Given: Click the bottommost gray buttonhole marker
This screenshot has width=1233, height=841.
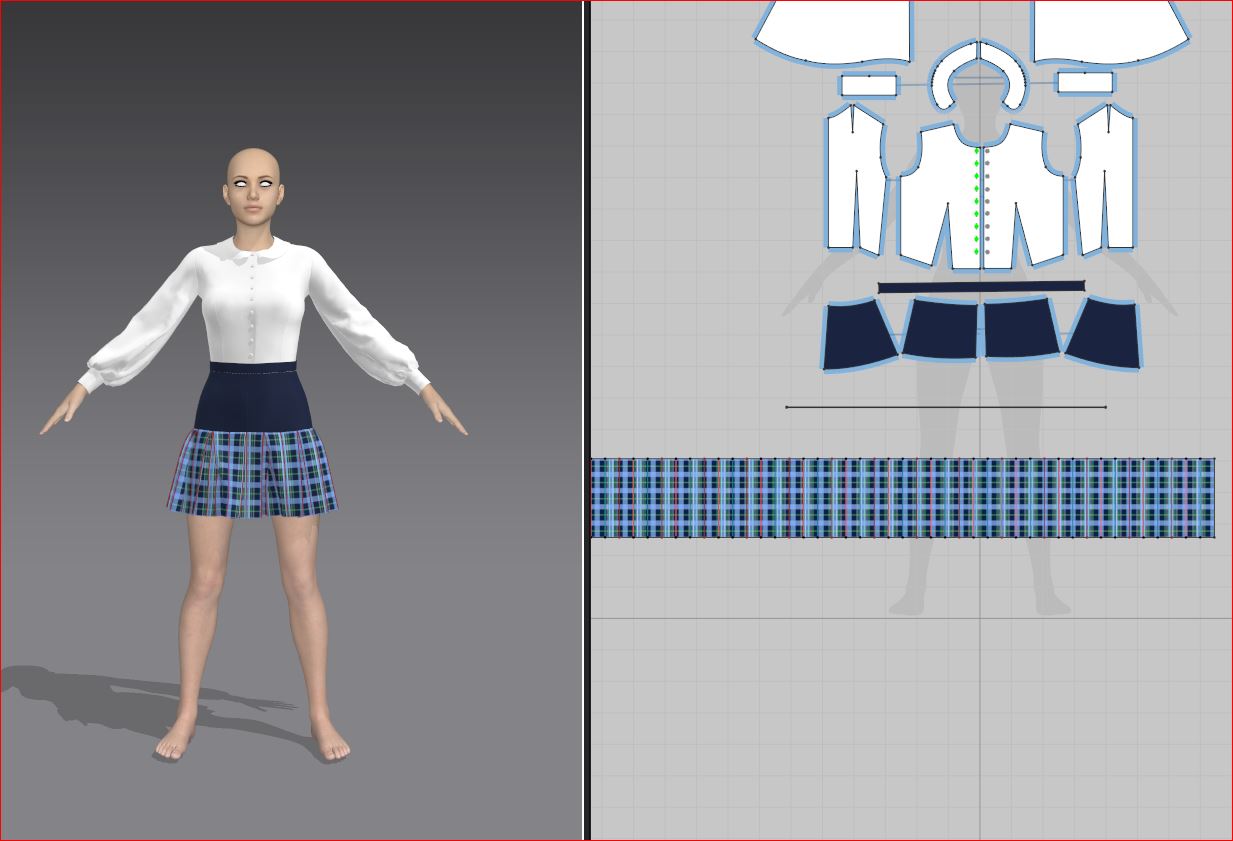Looking at the screenshot, I should 987,251.
